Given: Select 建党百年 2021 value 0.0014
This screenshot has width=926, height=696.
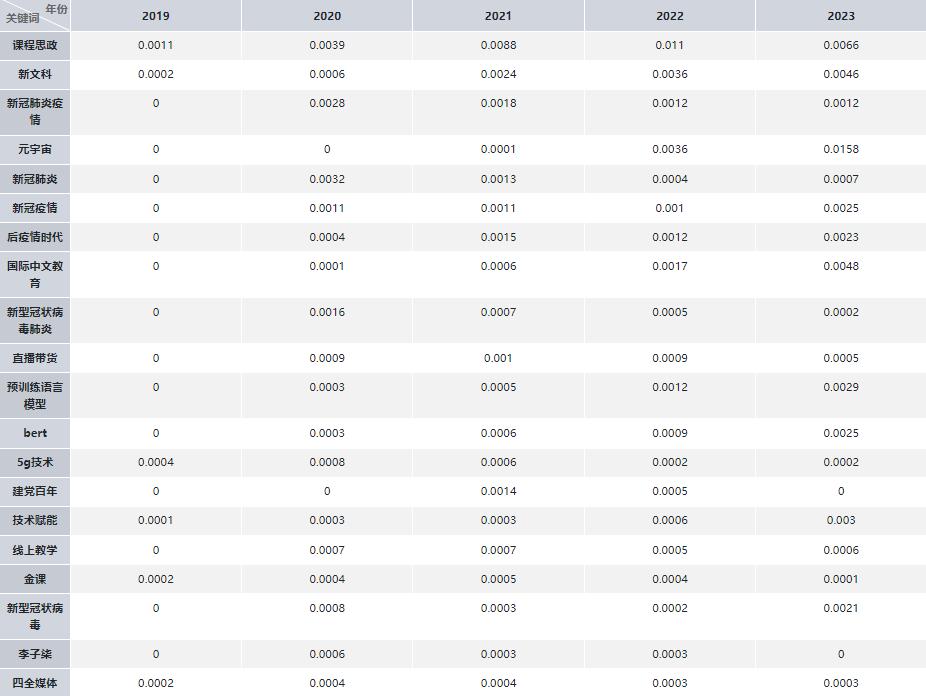Looking at the screenshot, I should (x=498, y=491).
